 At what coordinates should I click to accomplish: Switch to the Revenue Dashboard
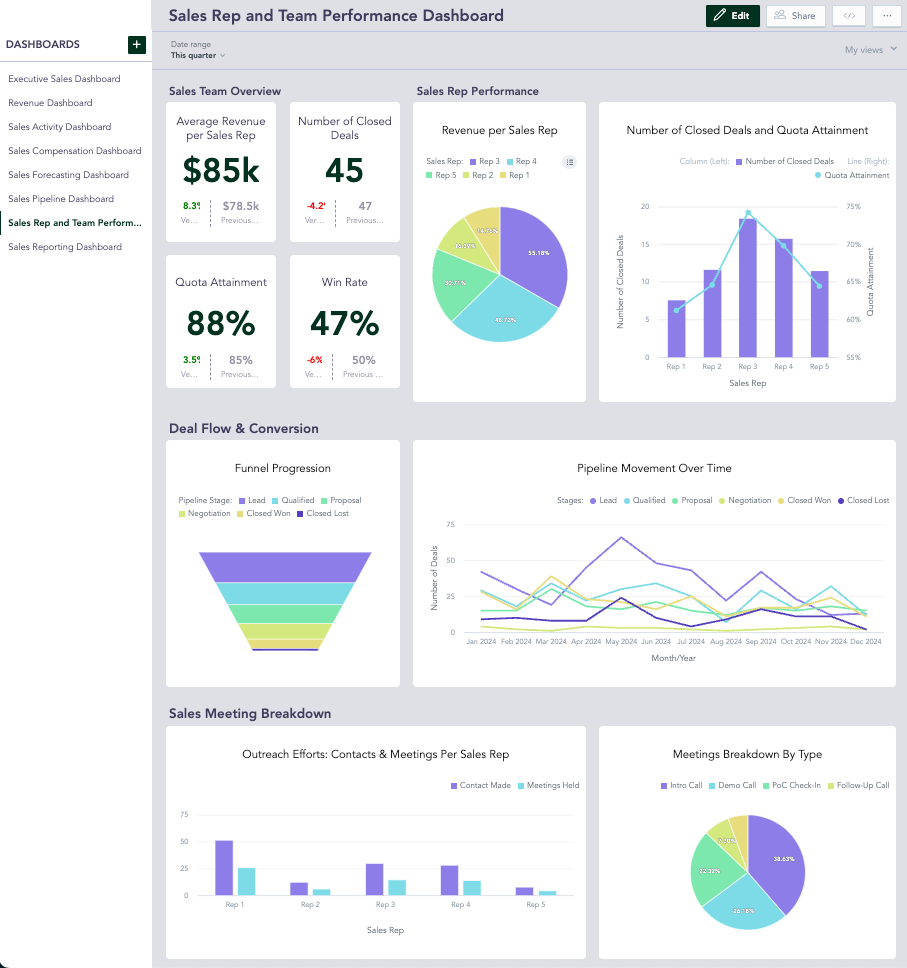click(50, 102)
